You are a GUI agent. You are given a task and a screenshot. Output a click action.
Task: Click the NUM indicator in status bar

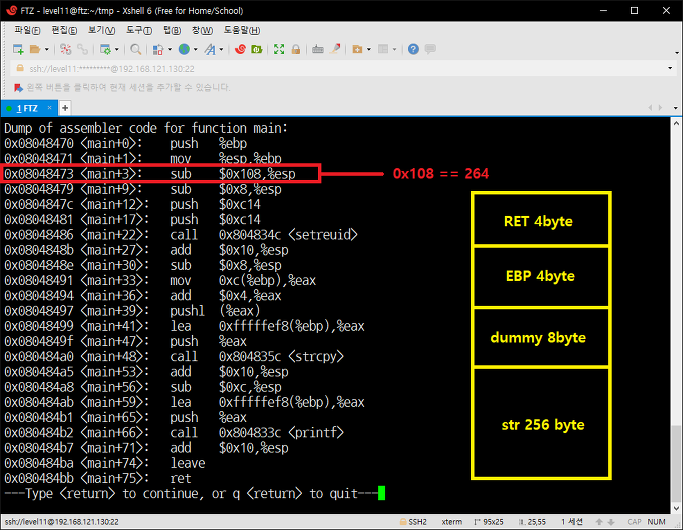click(x=656, y=522)
